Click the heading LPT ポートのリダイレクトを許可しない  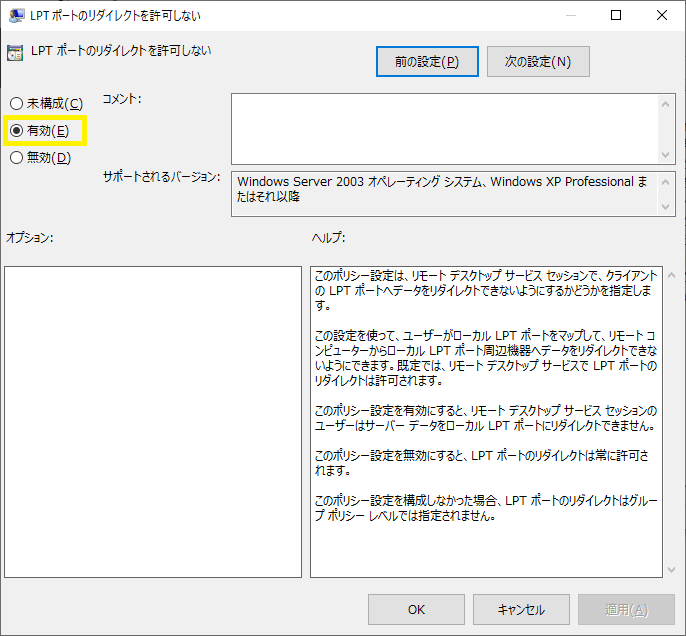tap(121, 51)
